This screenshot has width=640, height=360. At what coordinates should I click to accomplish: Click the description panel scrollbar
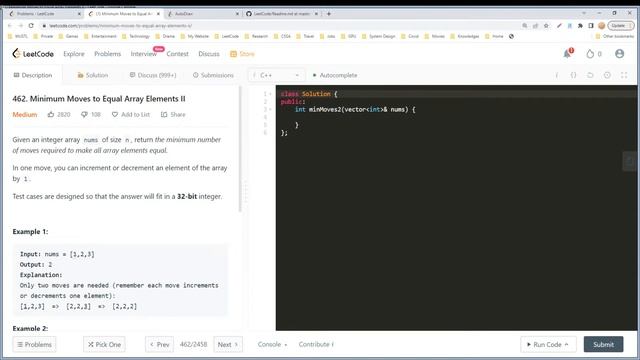point(240,149)
